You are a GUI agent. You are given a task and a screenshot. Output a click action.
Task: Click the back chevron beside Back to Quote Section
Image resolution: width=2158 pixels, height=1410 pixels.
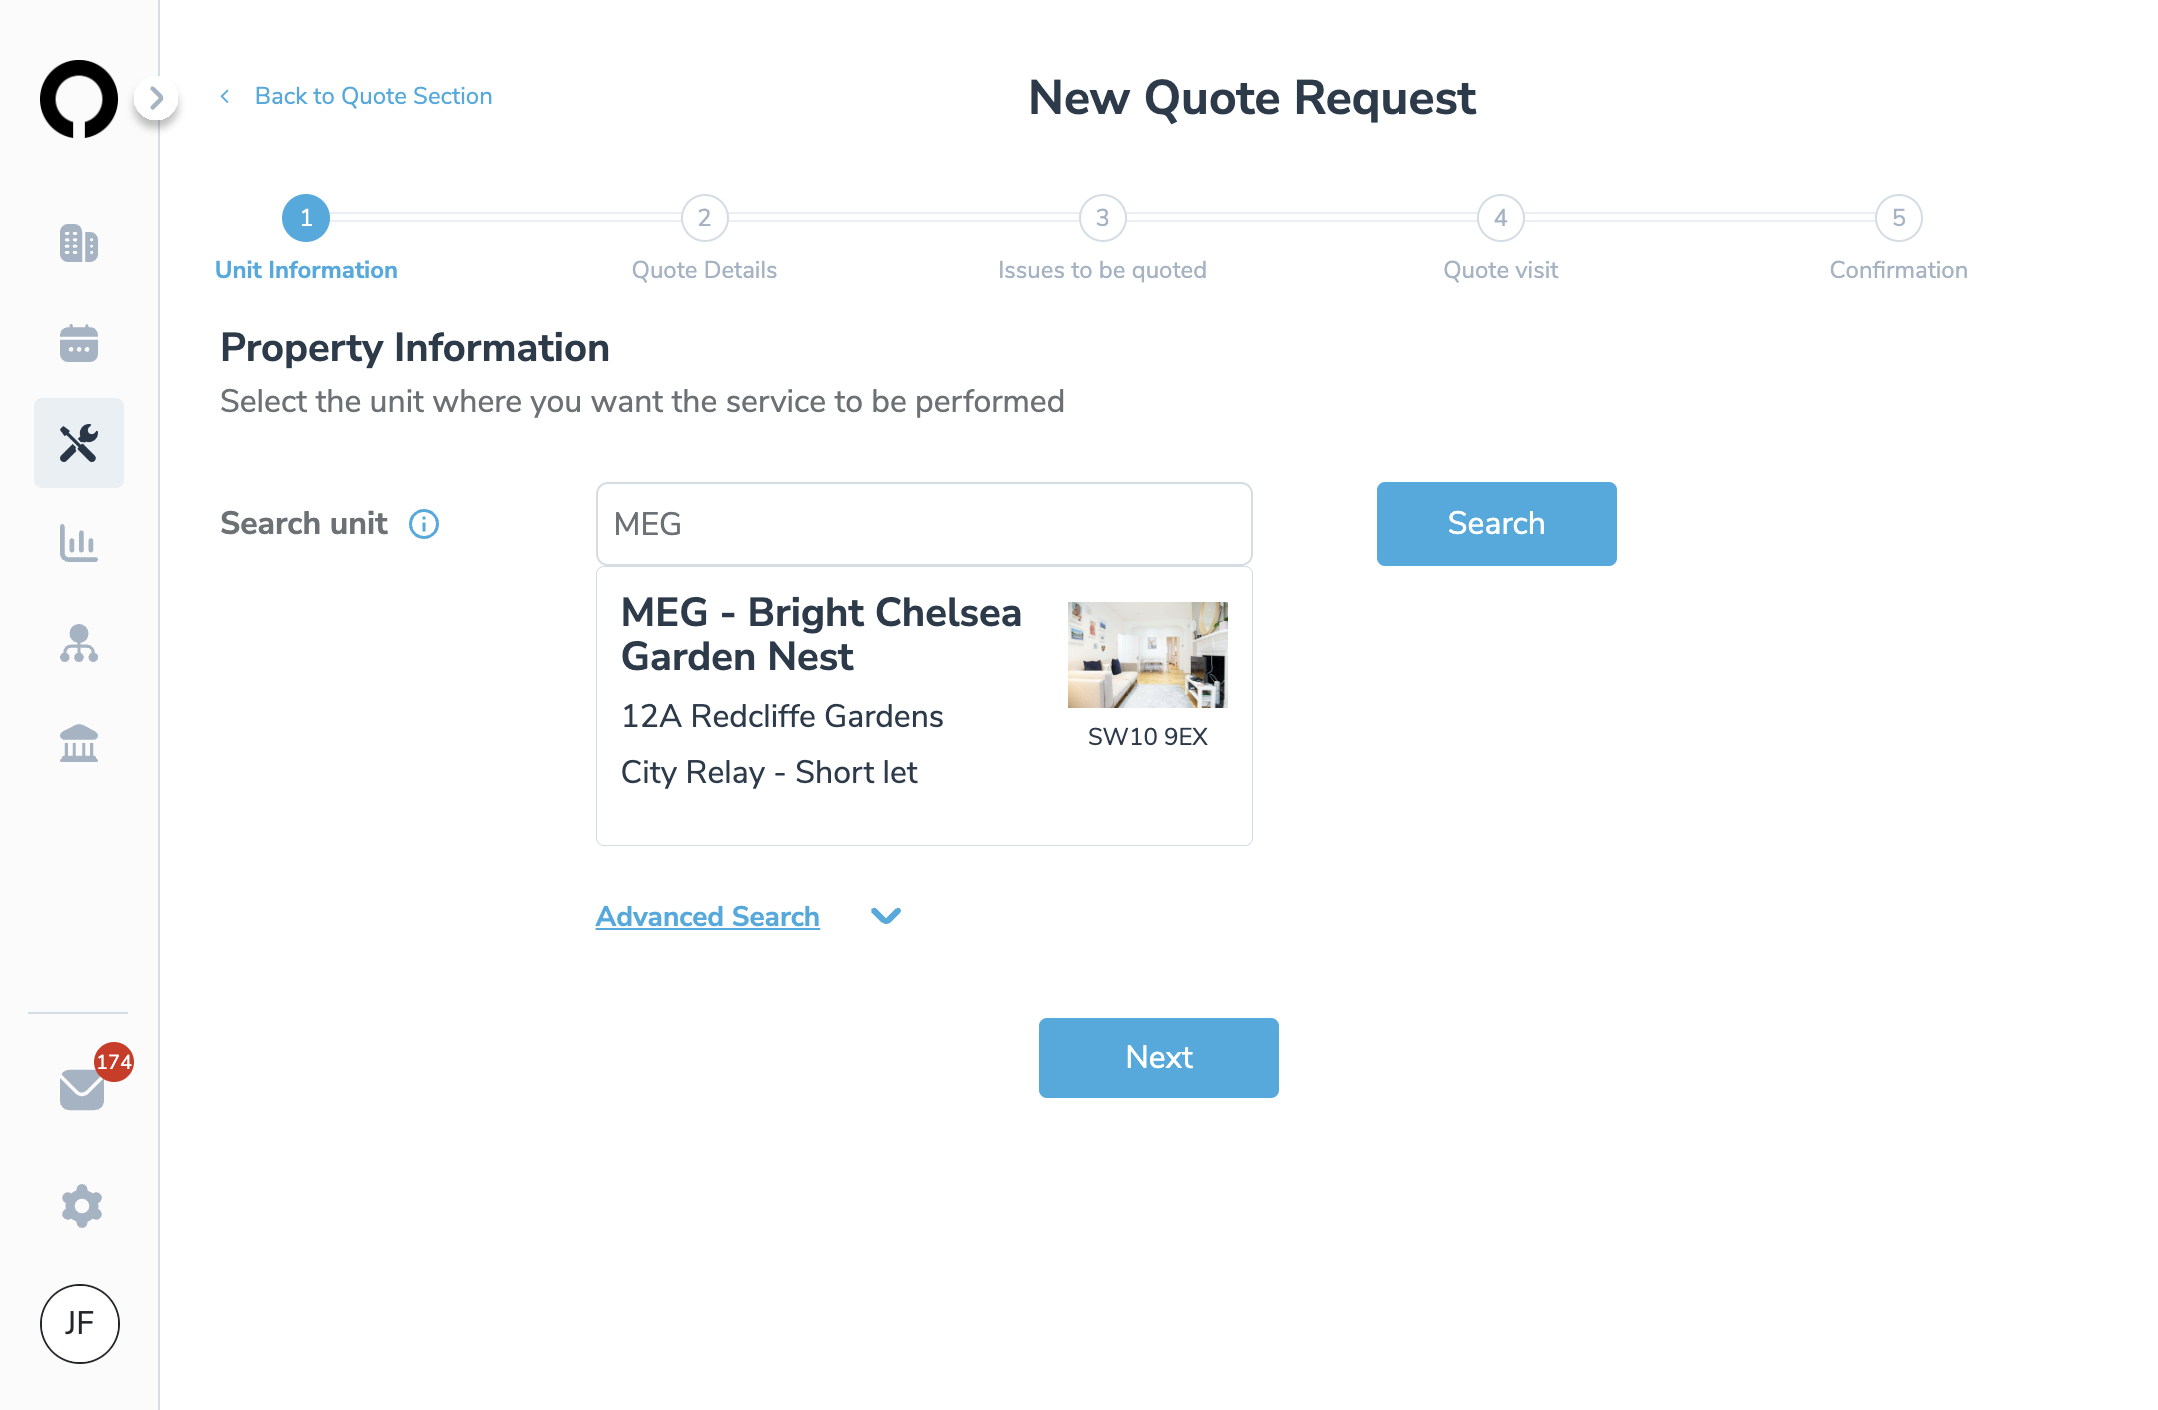225,96
